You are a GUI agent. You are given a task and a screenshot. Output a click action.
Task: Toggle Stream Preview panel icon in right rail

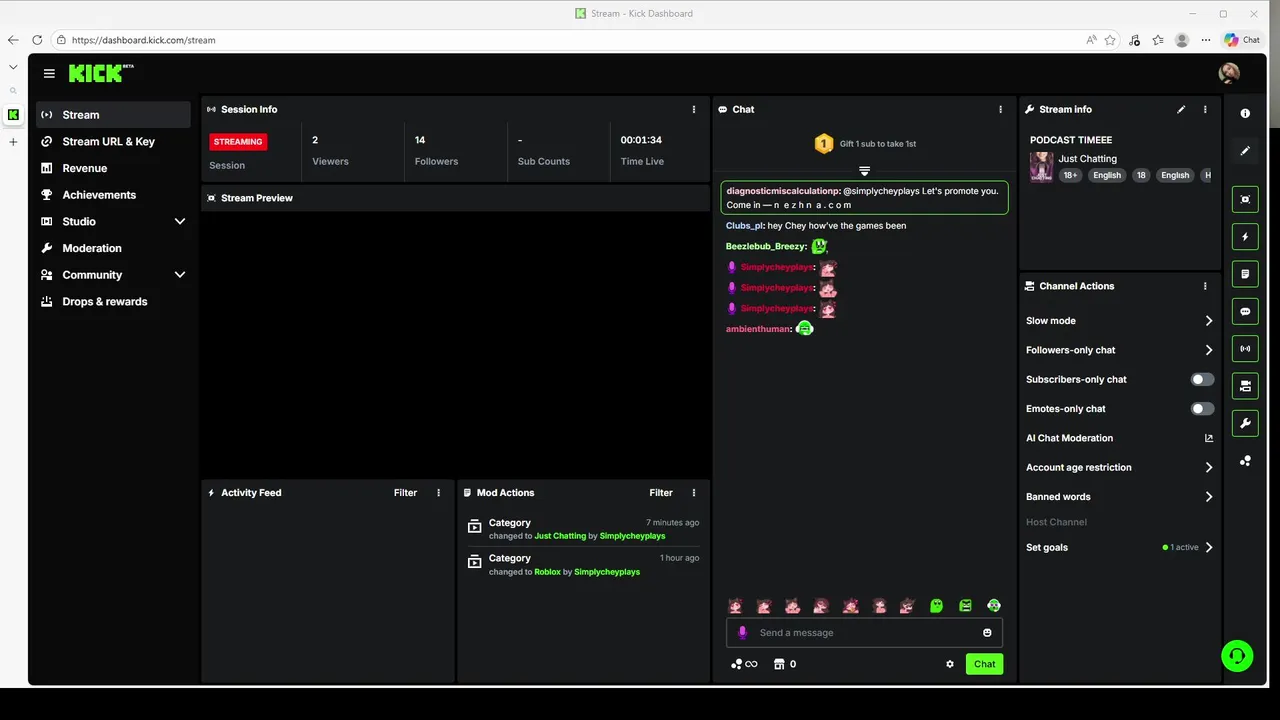coord(1245,199)
